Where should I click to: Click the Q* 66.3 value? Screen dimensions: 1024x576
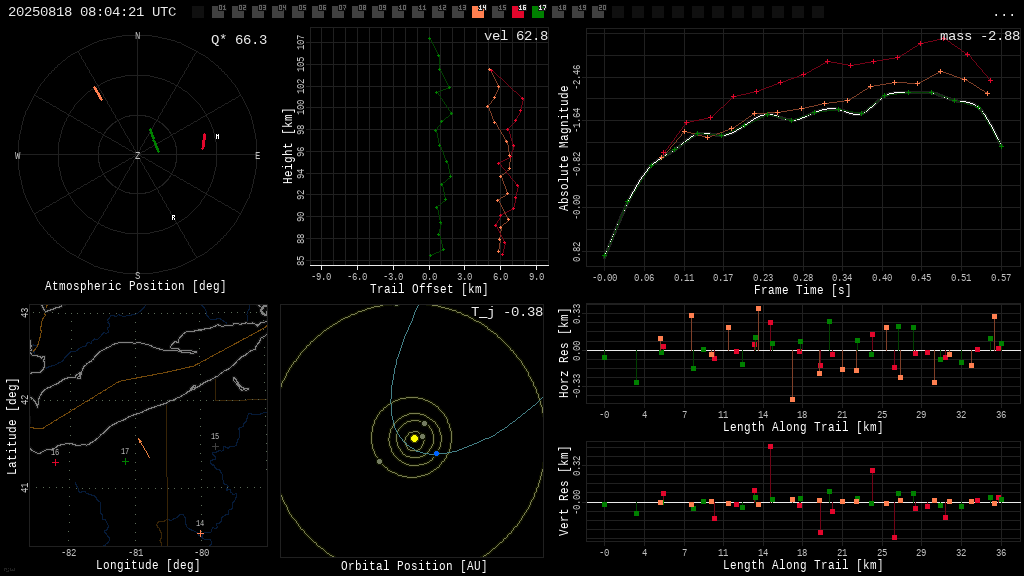(x=239, y=40)
